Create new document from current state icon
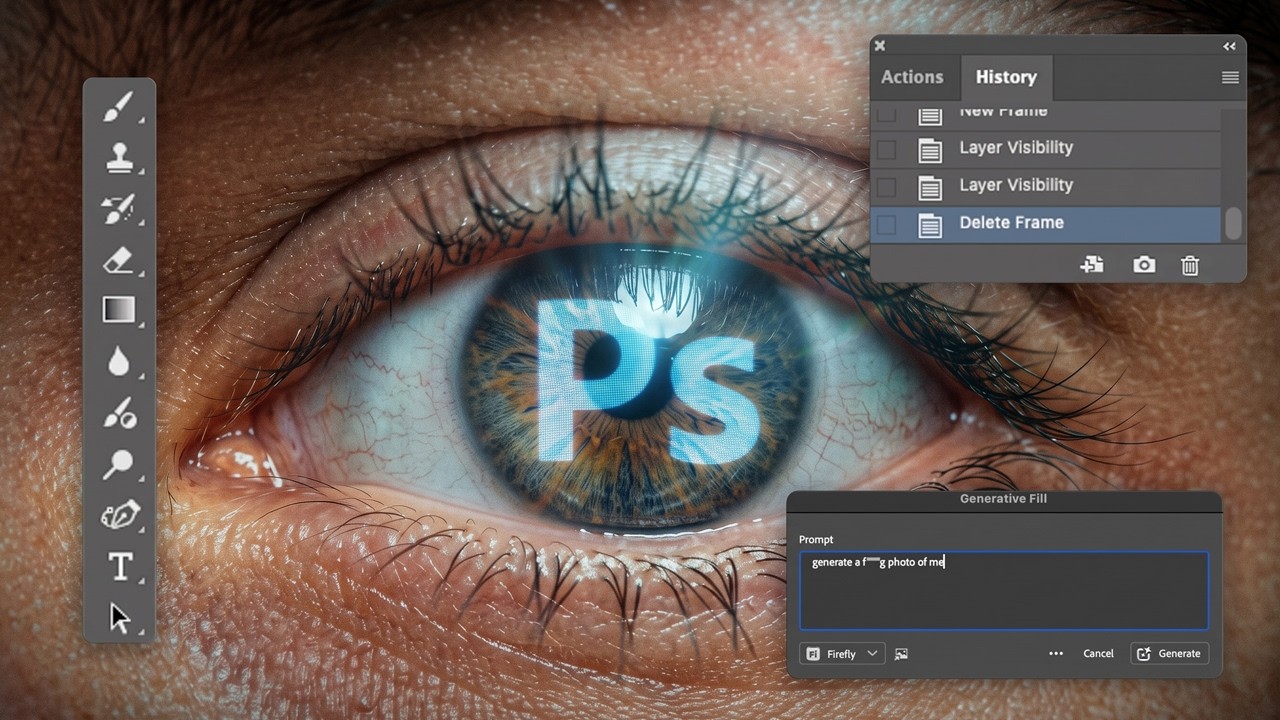The width and height of the screenshot is (1280, 720). pyautogui.click(x=1092, y=265)
